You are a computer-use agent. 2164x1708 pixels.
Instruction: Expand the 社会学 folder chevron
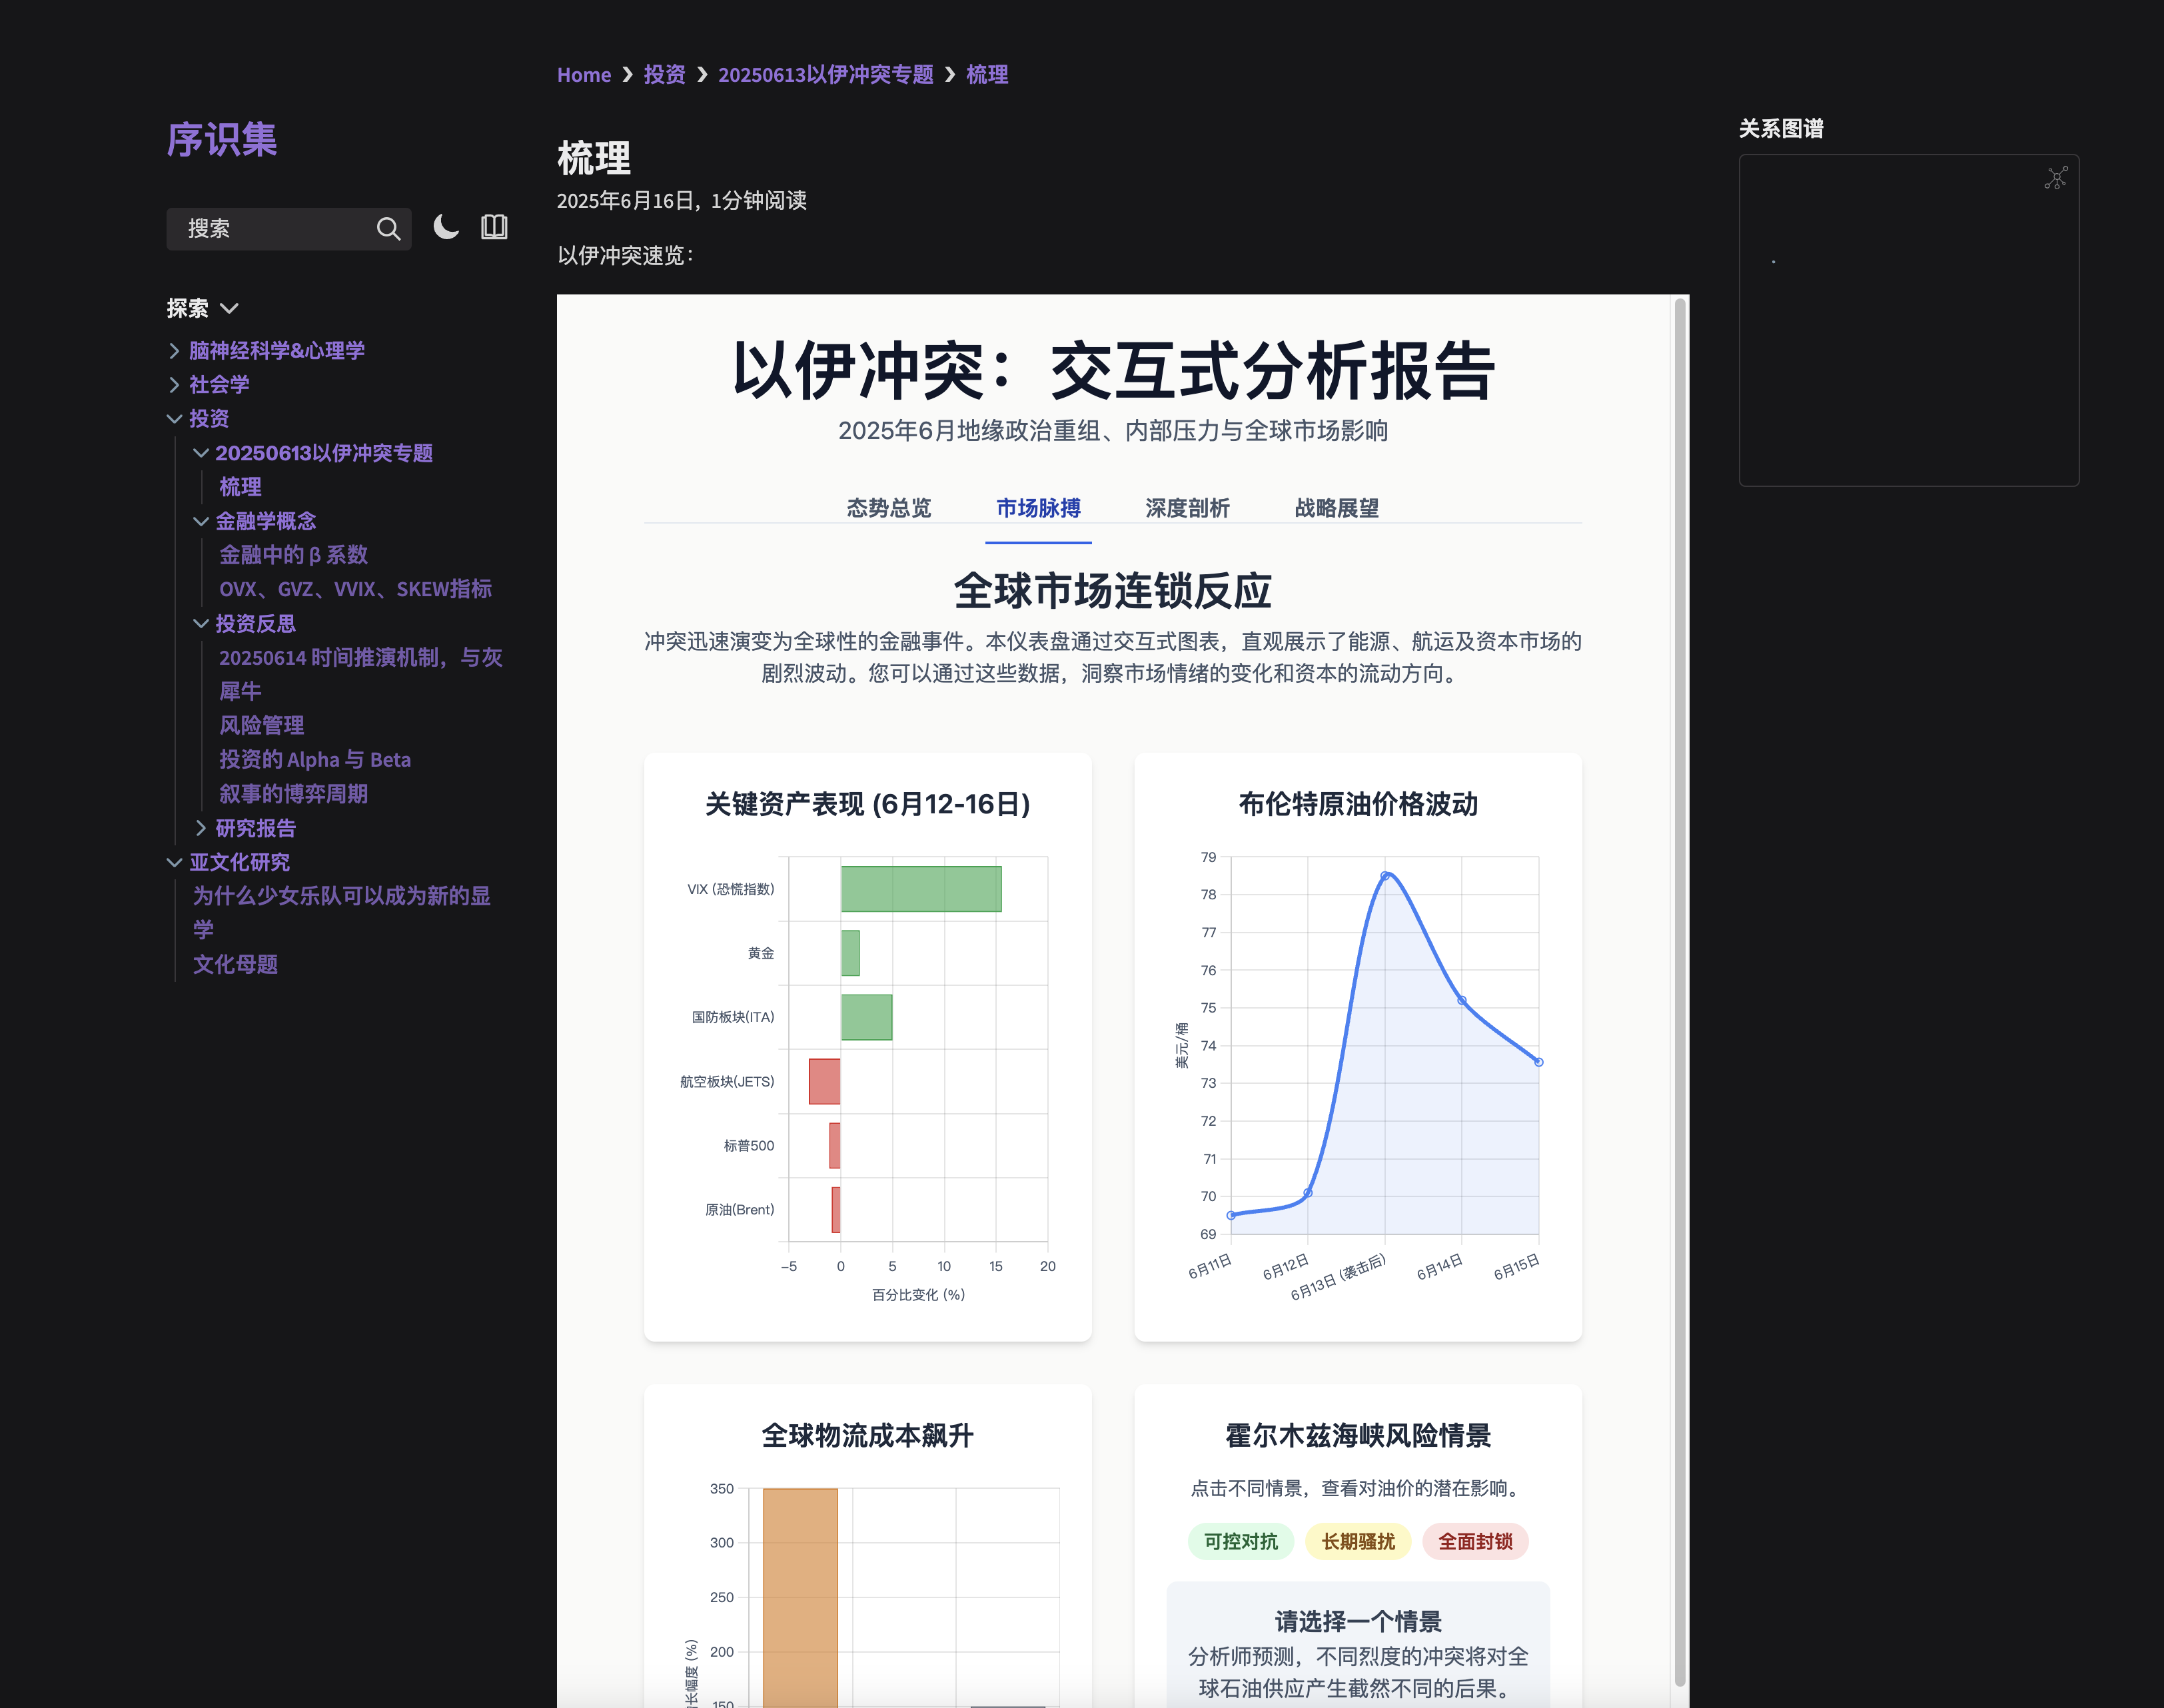point(175,385)
